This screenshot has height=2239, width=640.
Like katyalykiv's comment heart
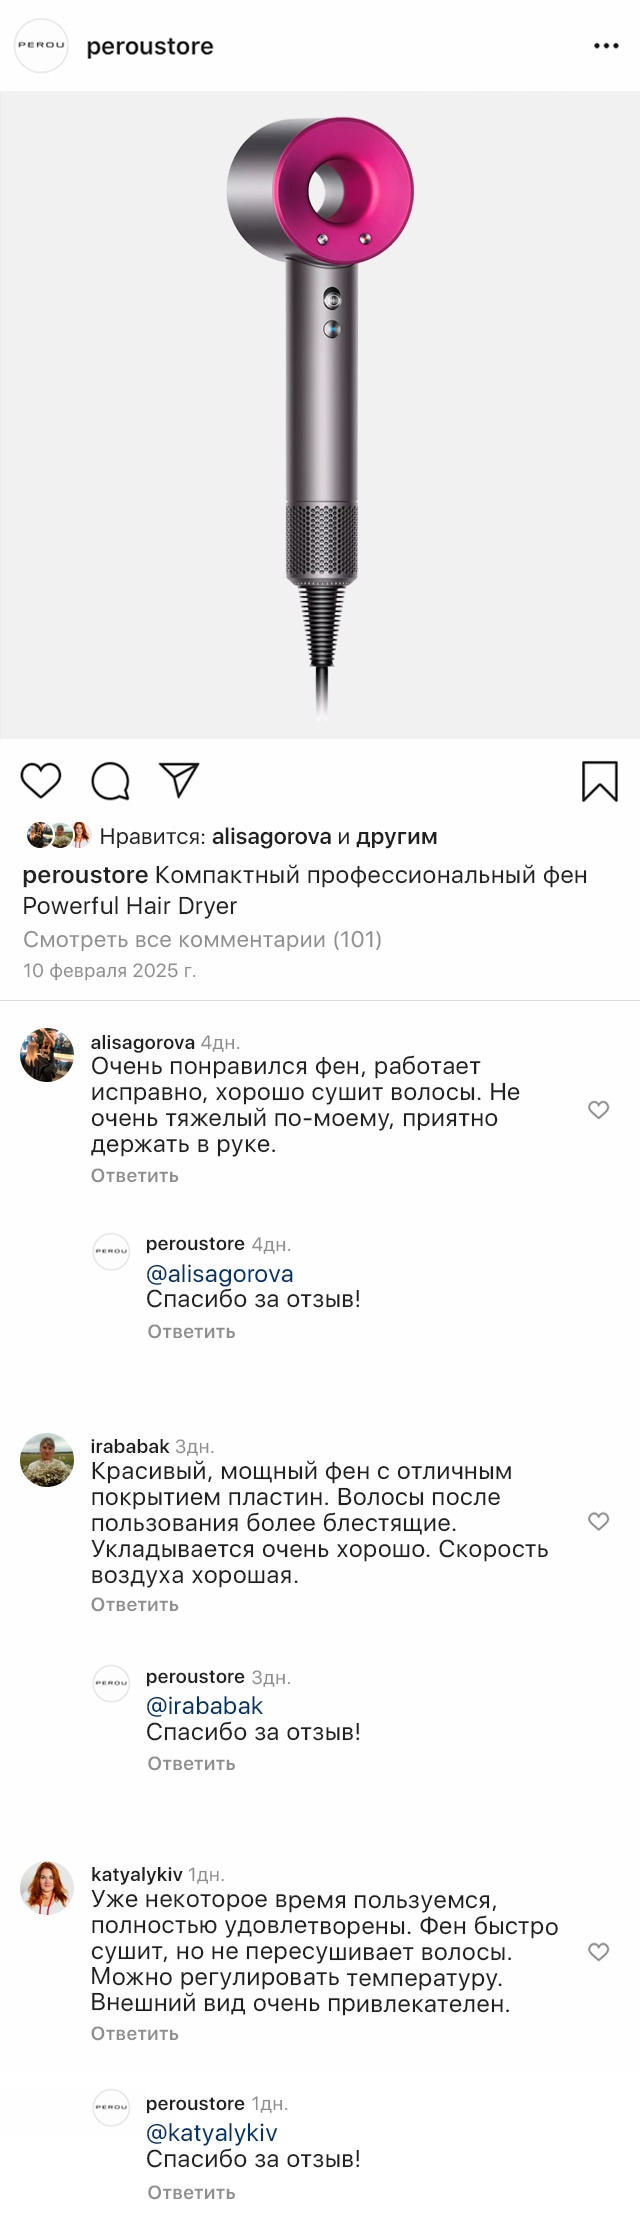[x=598, y=1952]
